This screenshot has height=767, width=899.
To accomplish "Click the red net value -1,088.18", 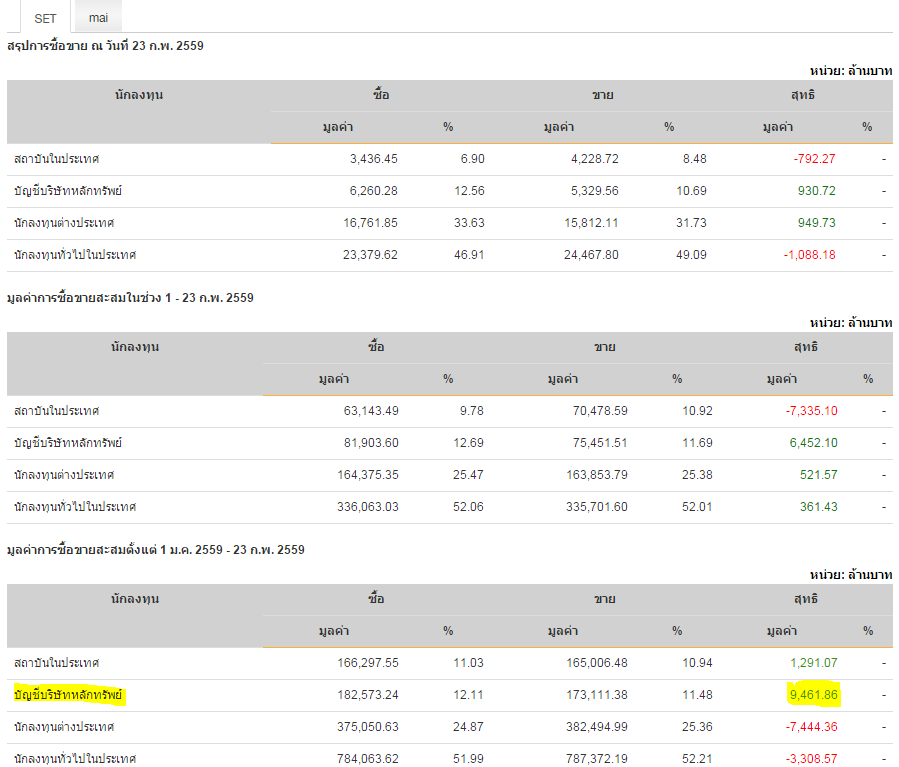I will point(809,255).
